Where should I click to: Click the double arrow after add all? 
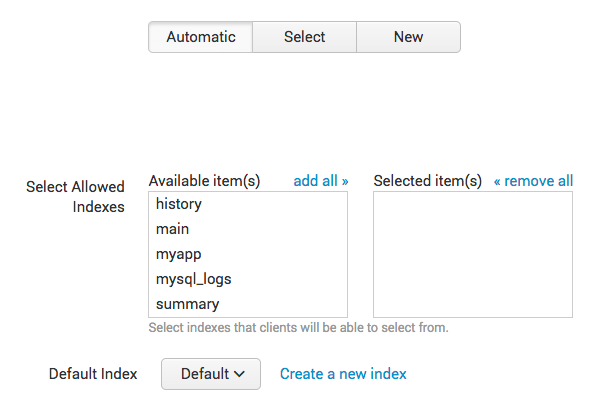pyautogui.click(x=345, y=181)
